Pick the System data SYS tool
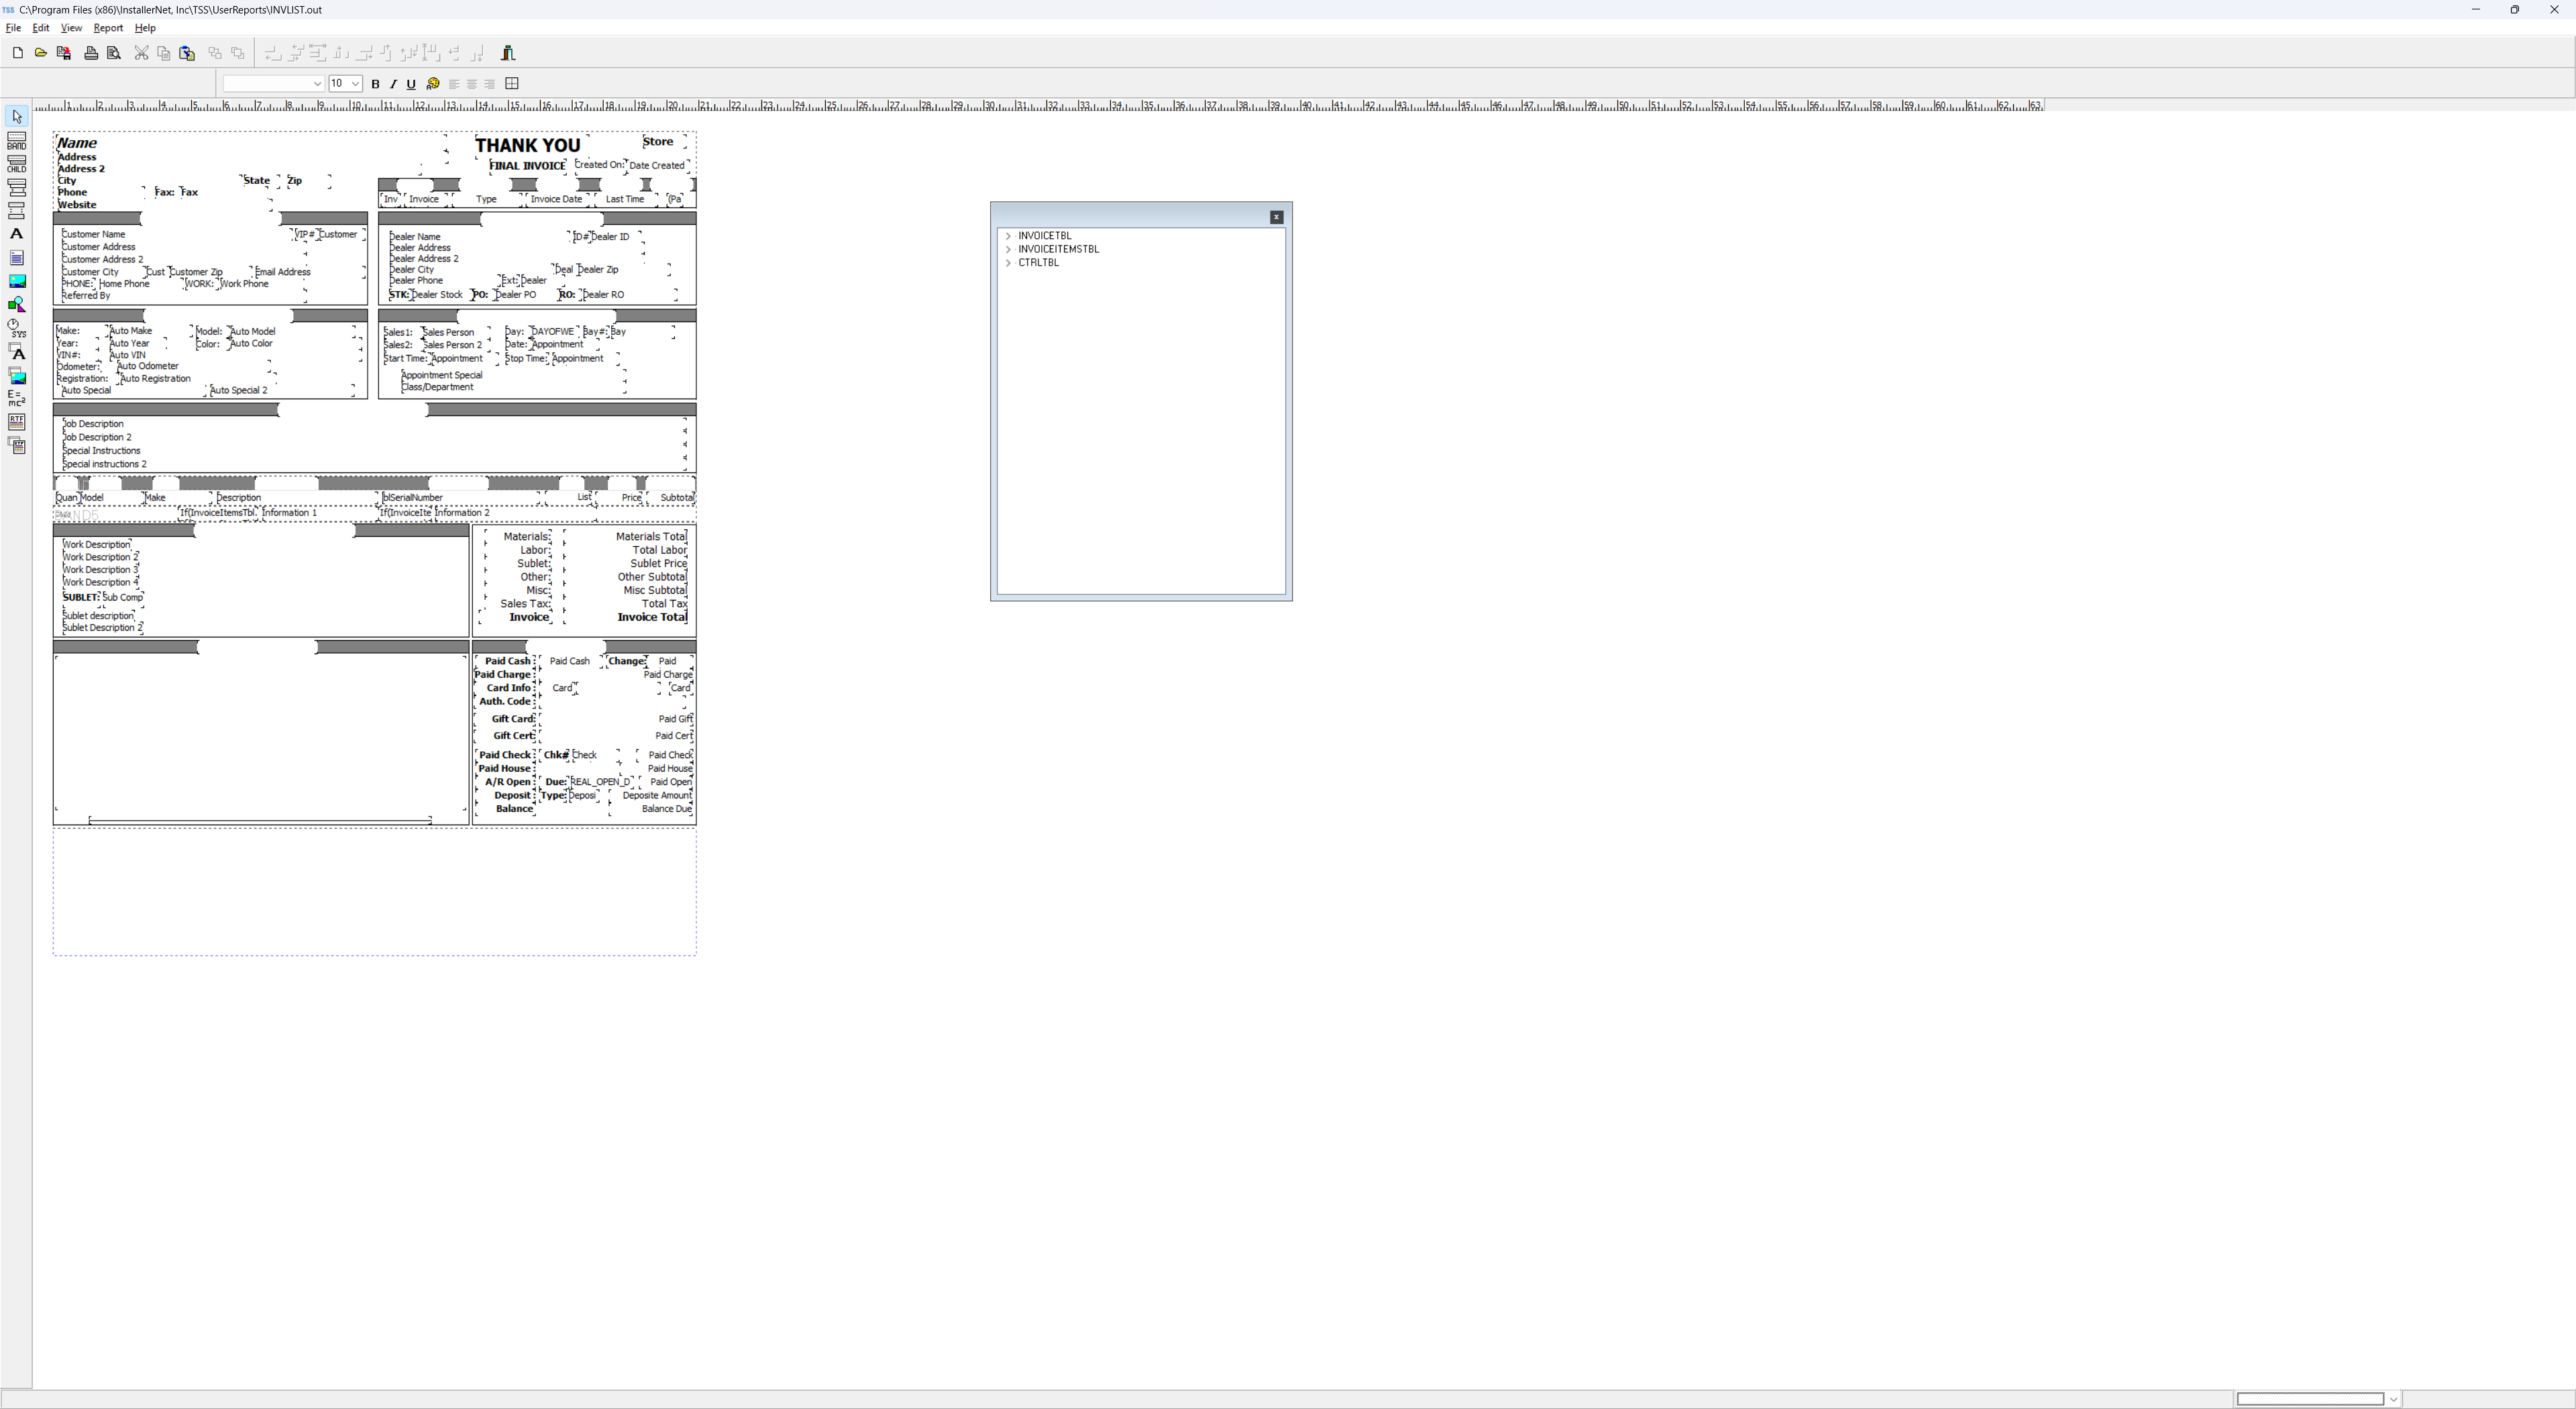This screenshot has height=1409, width=2576. 16,328
